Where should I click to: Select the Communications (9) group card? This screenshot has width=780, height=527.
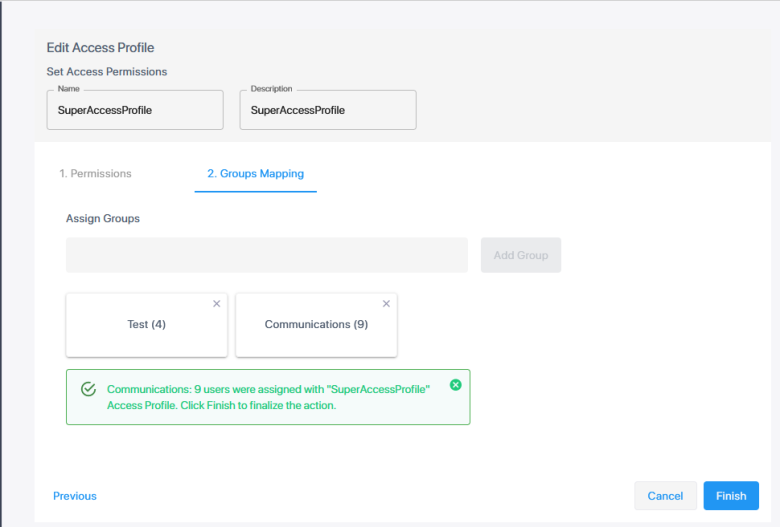[316, 325]
